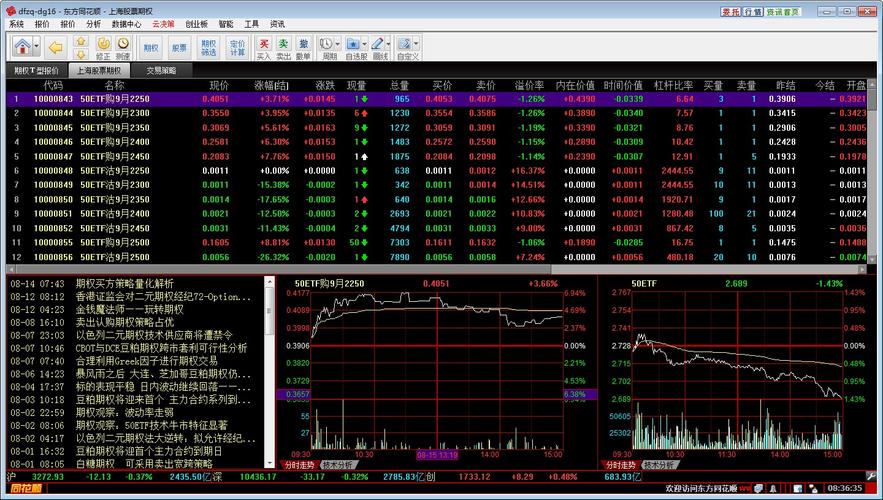Open news item 卖出认购期权策略占优
The height and width of the screenshot is (500, 883).
tap(124, 323)
